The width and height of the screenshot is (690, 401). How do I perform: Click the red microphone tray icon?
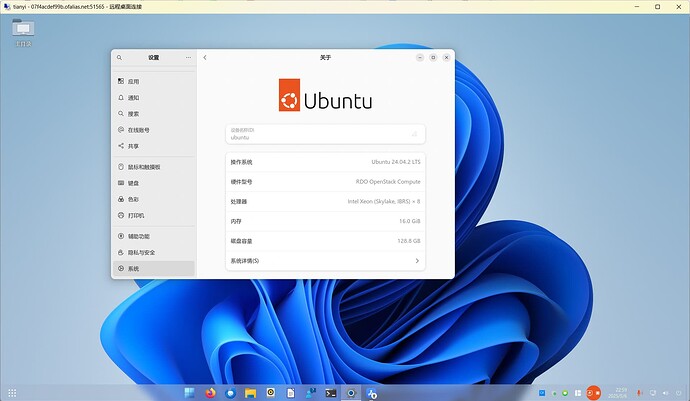click(639, 393)
